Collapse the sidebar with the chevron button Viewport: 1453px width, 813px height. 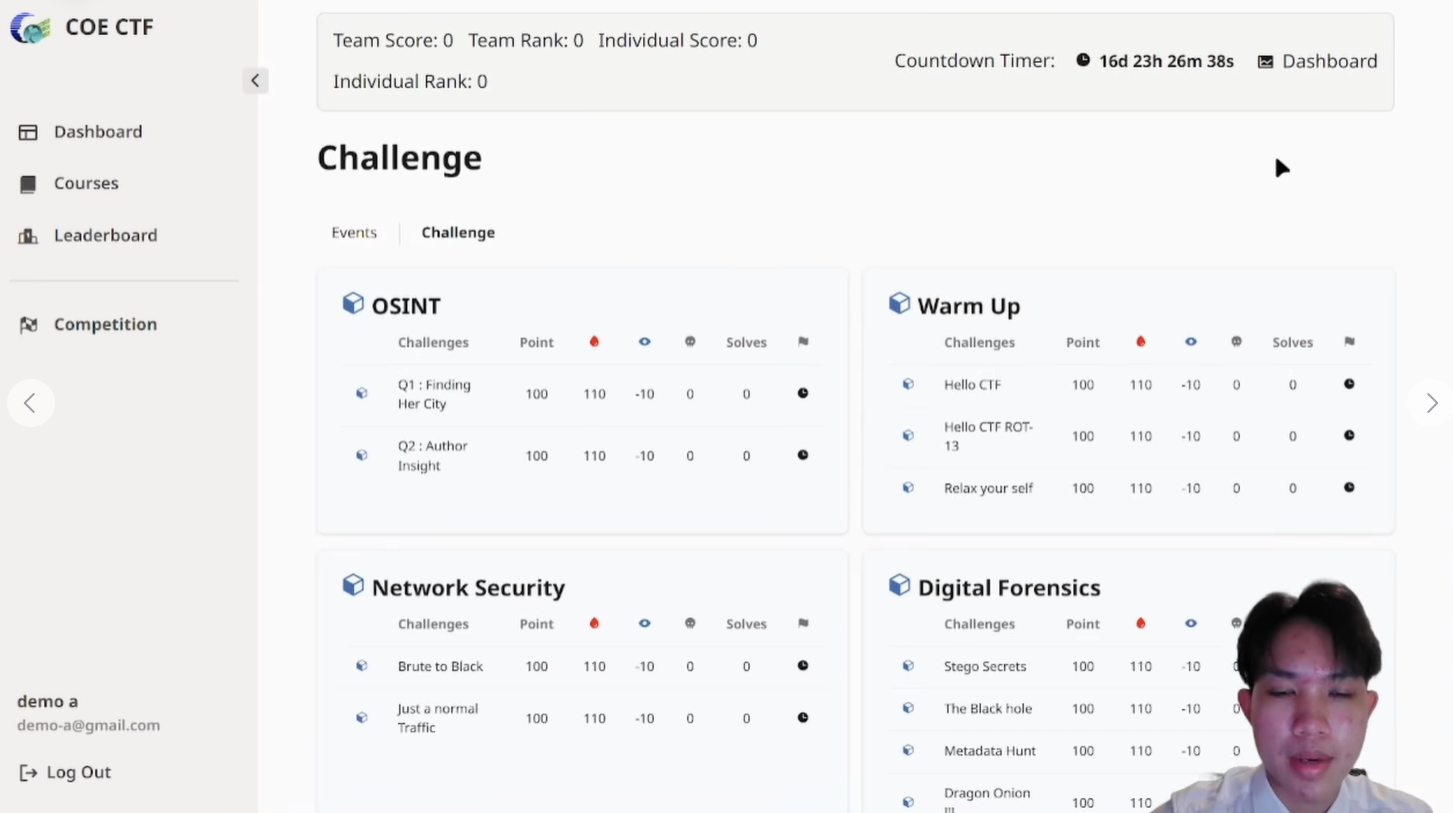pos(255,81)
